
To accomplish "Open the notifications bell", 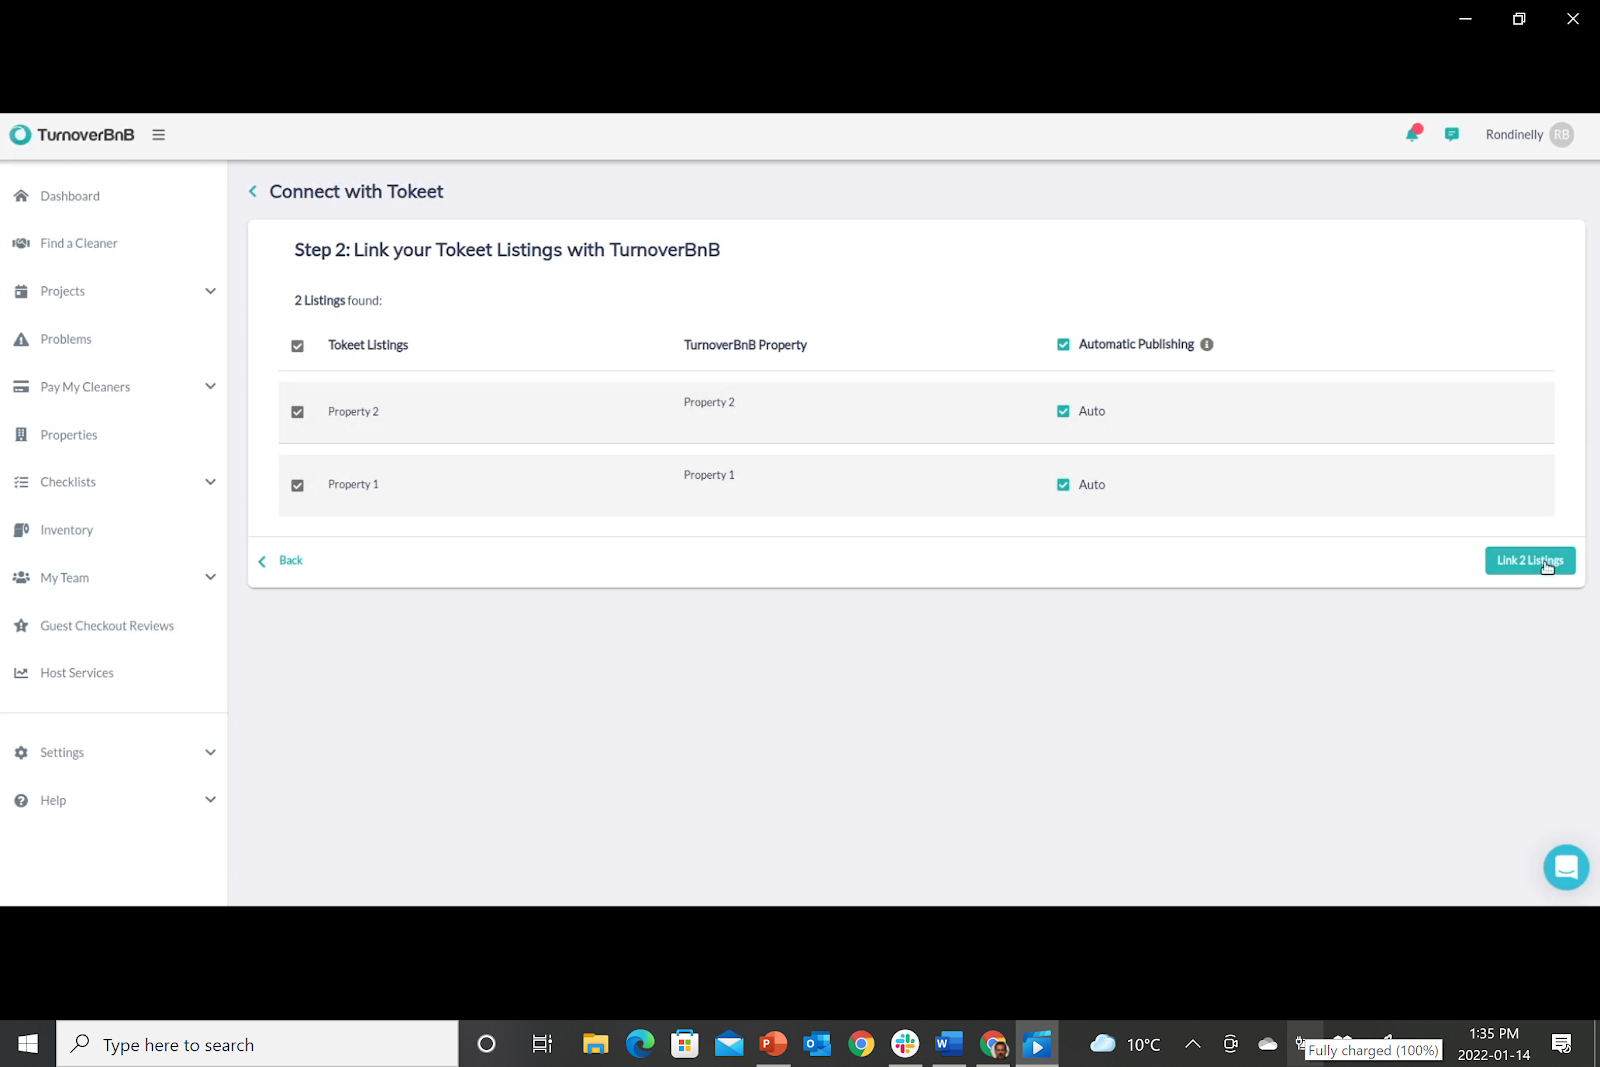I will click(x=1413, y=134).
